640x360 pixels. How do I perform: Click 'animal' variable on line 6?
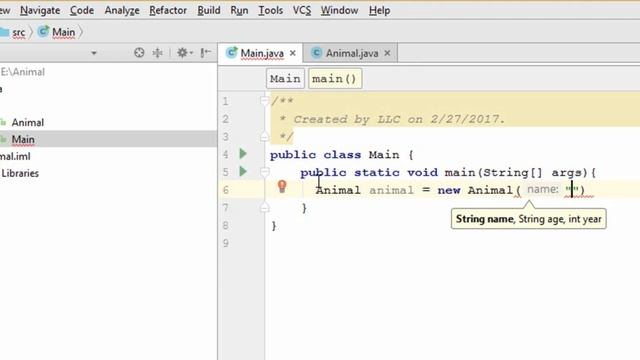(391, 190)
